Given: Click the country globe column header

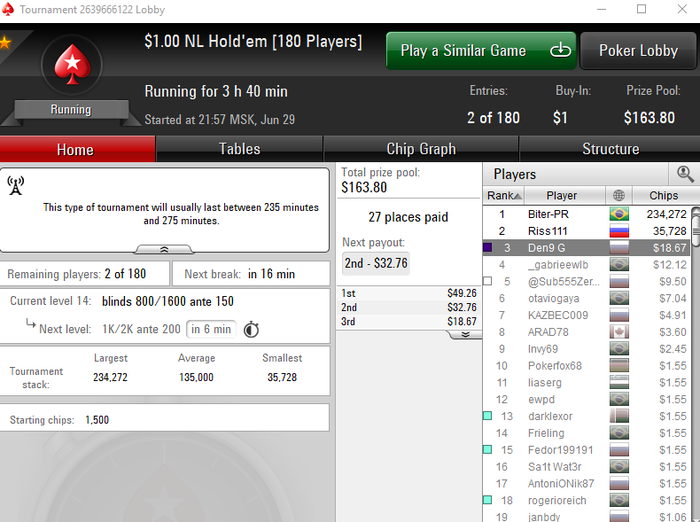Looking at the screenshot, I should tap(618, 196).
